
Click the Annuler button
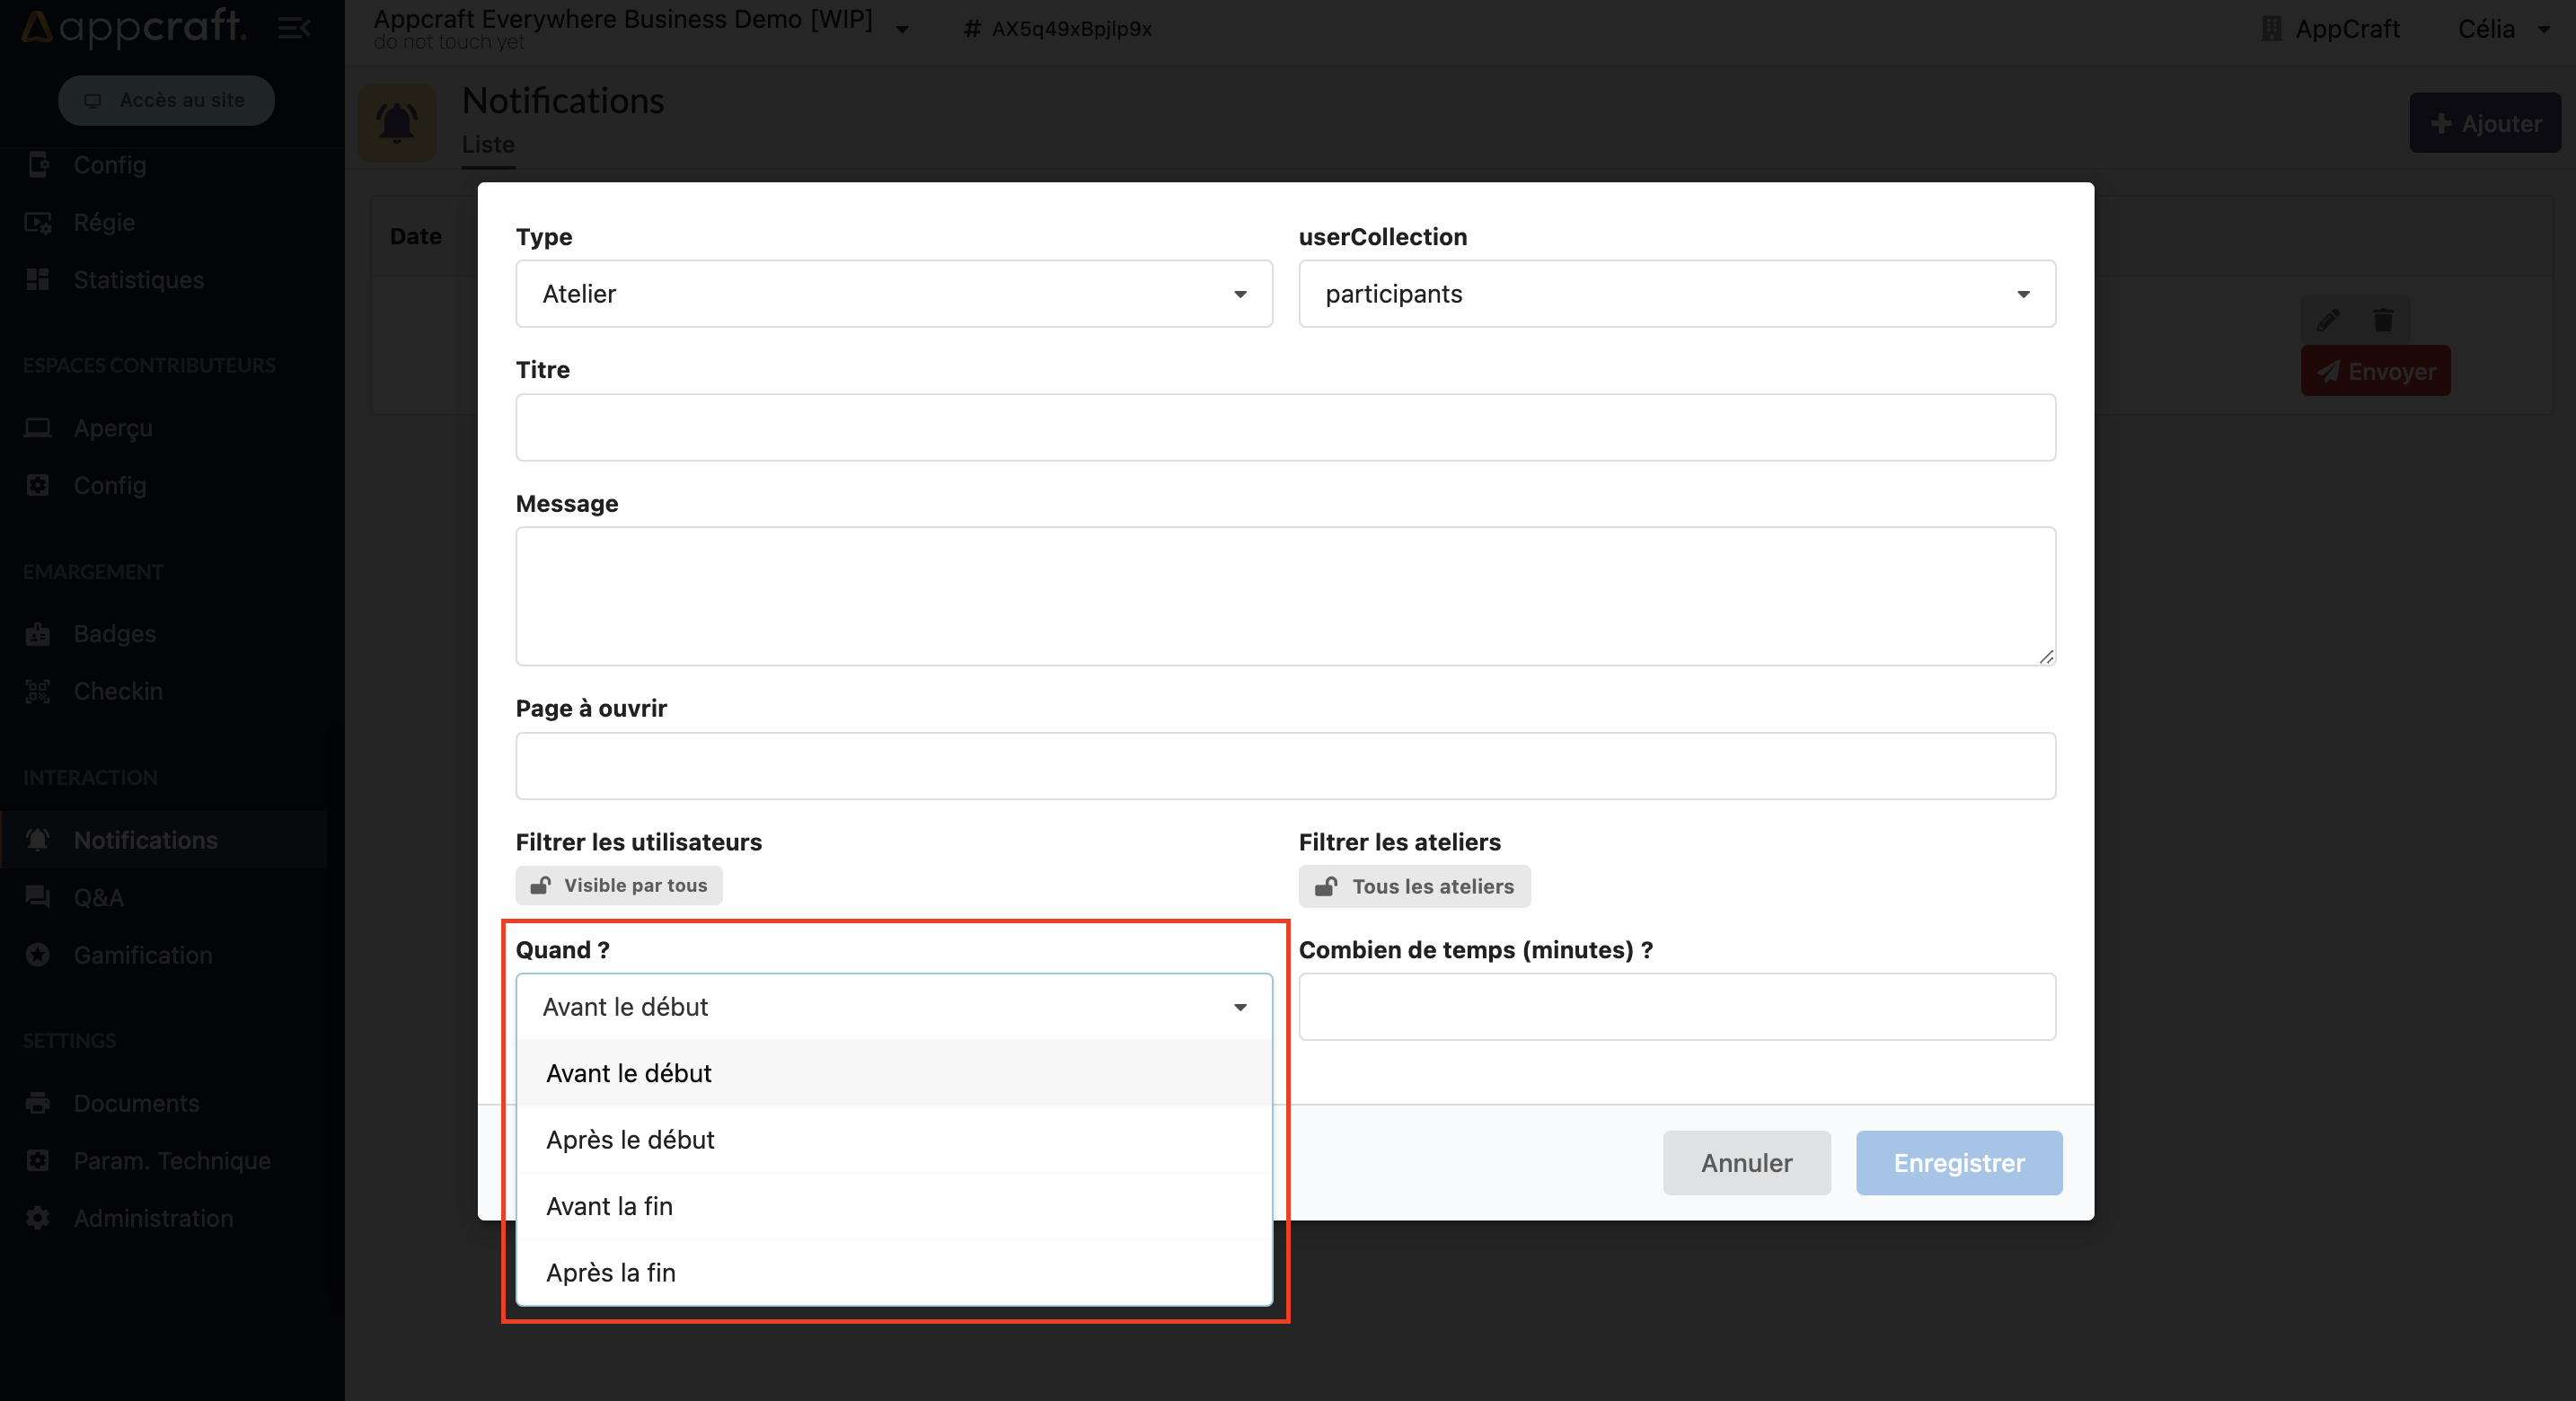(1746, 1163)
